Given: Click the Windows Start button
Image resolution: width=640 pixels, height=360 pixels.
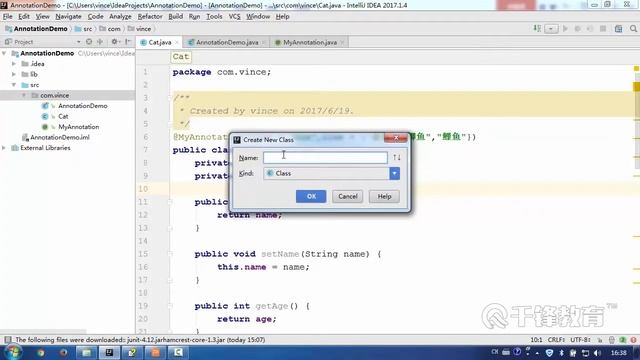Looking at the screenshot, I should click(x=12, y=352).
